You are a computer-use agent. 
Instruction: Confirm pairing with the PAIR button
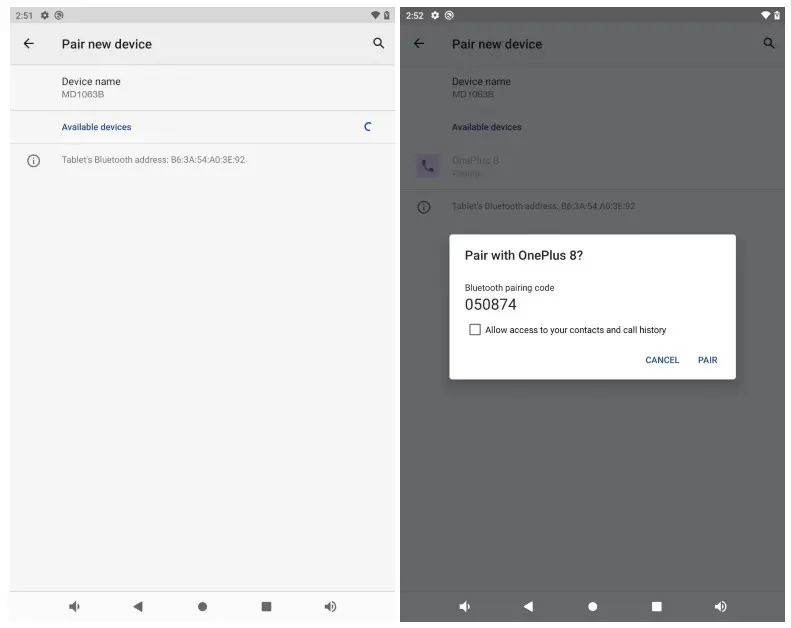707,360
